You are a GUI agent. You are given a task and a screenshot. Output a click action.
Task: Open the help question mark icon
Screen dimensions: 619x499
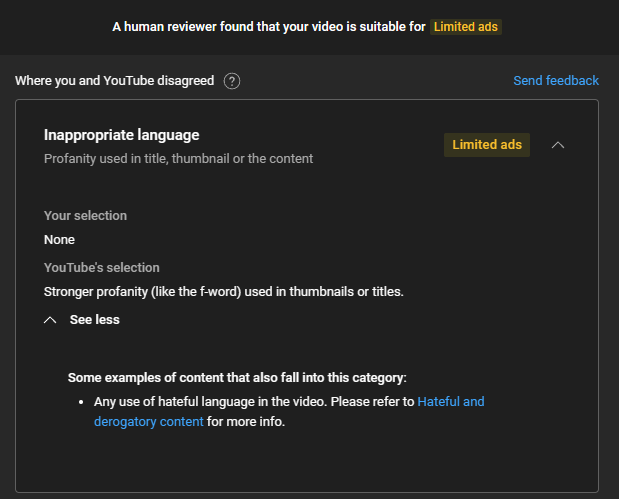click(x=232, y=81)
